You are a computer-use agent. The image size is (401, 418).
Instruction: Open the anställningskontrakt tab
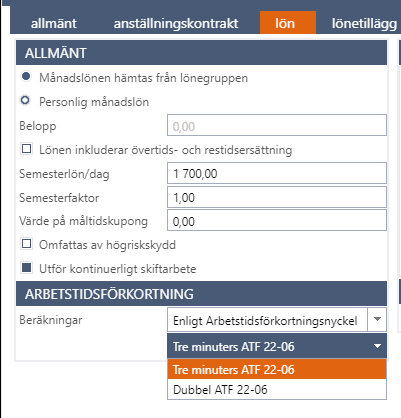(176, 23)
